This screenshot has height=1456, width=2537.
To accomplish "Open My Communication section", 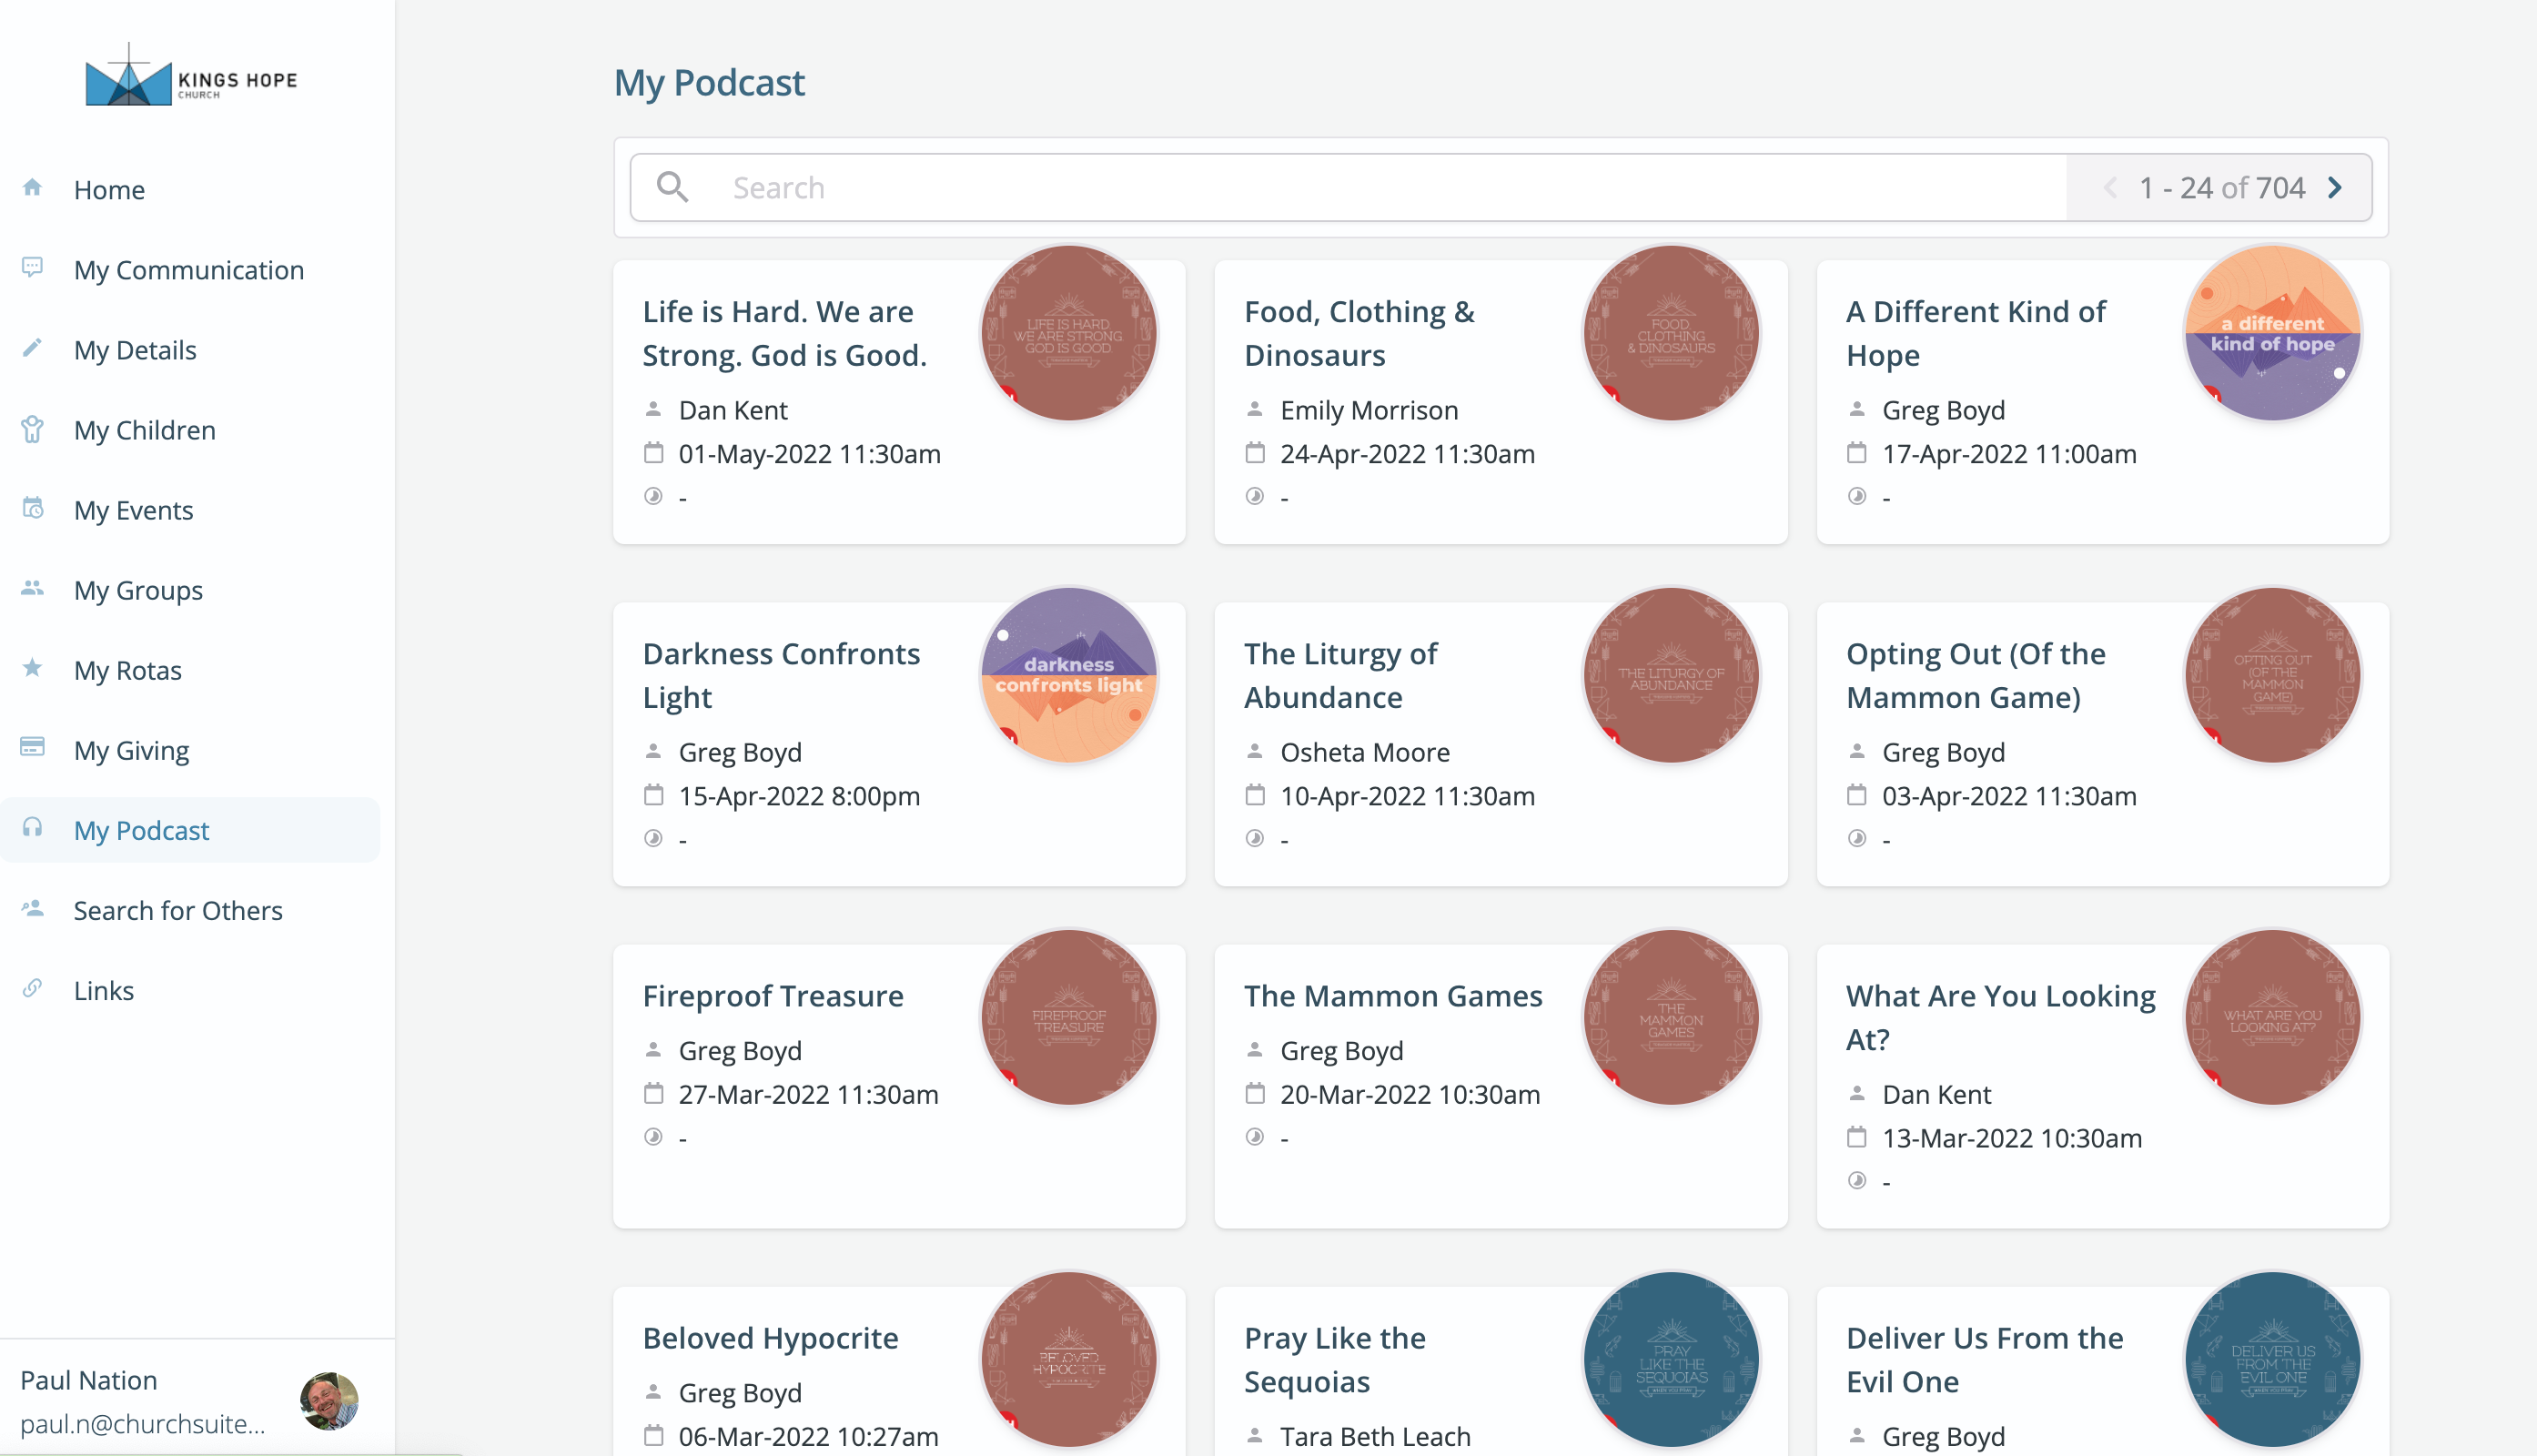I will [x=190, y=269].
